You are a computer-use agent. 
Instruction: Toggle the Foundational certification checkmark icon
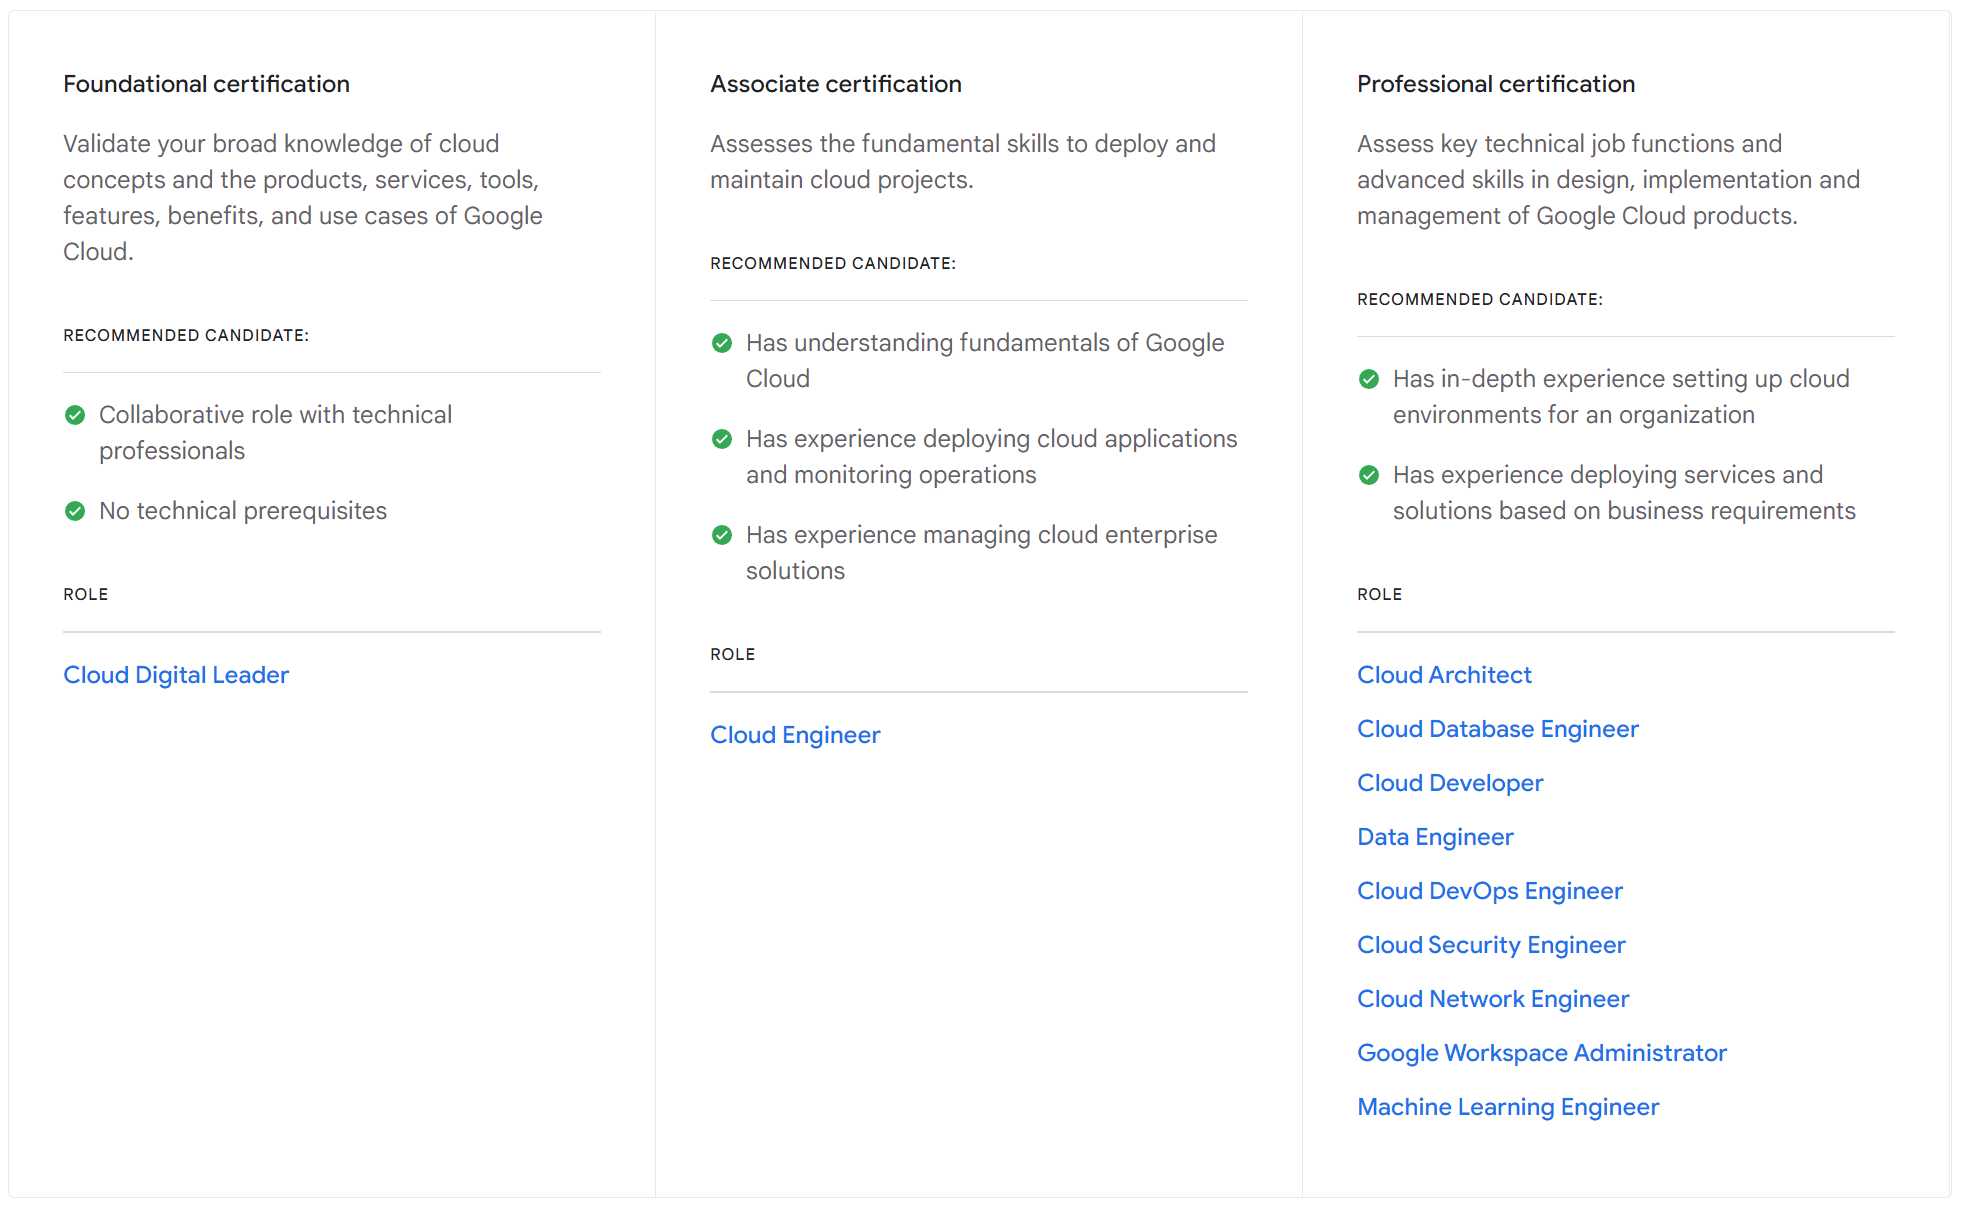[73, 415]
